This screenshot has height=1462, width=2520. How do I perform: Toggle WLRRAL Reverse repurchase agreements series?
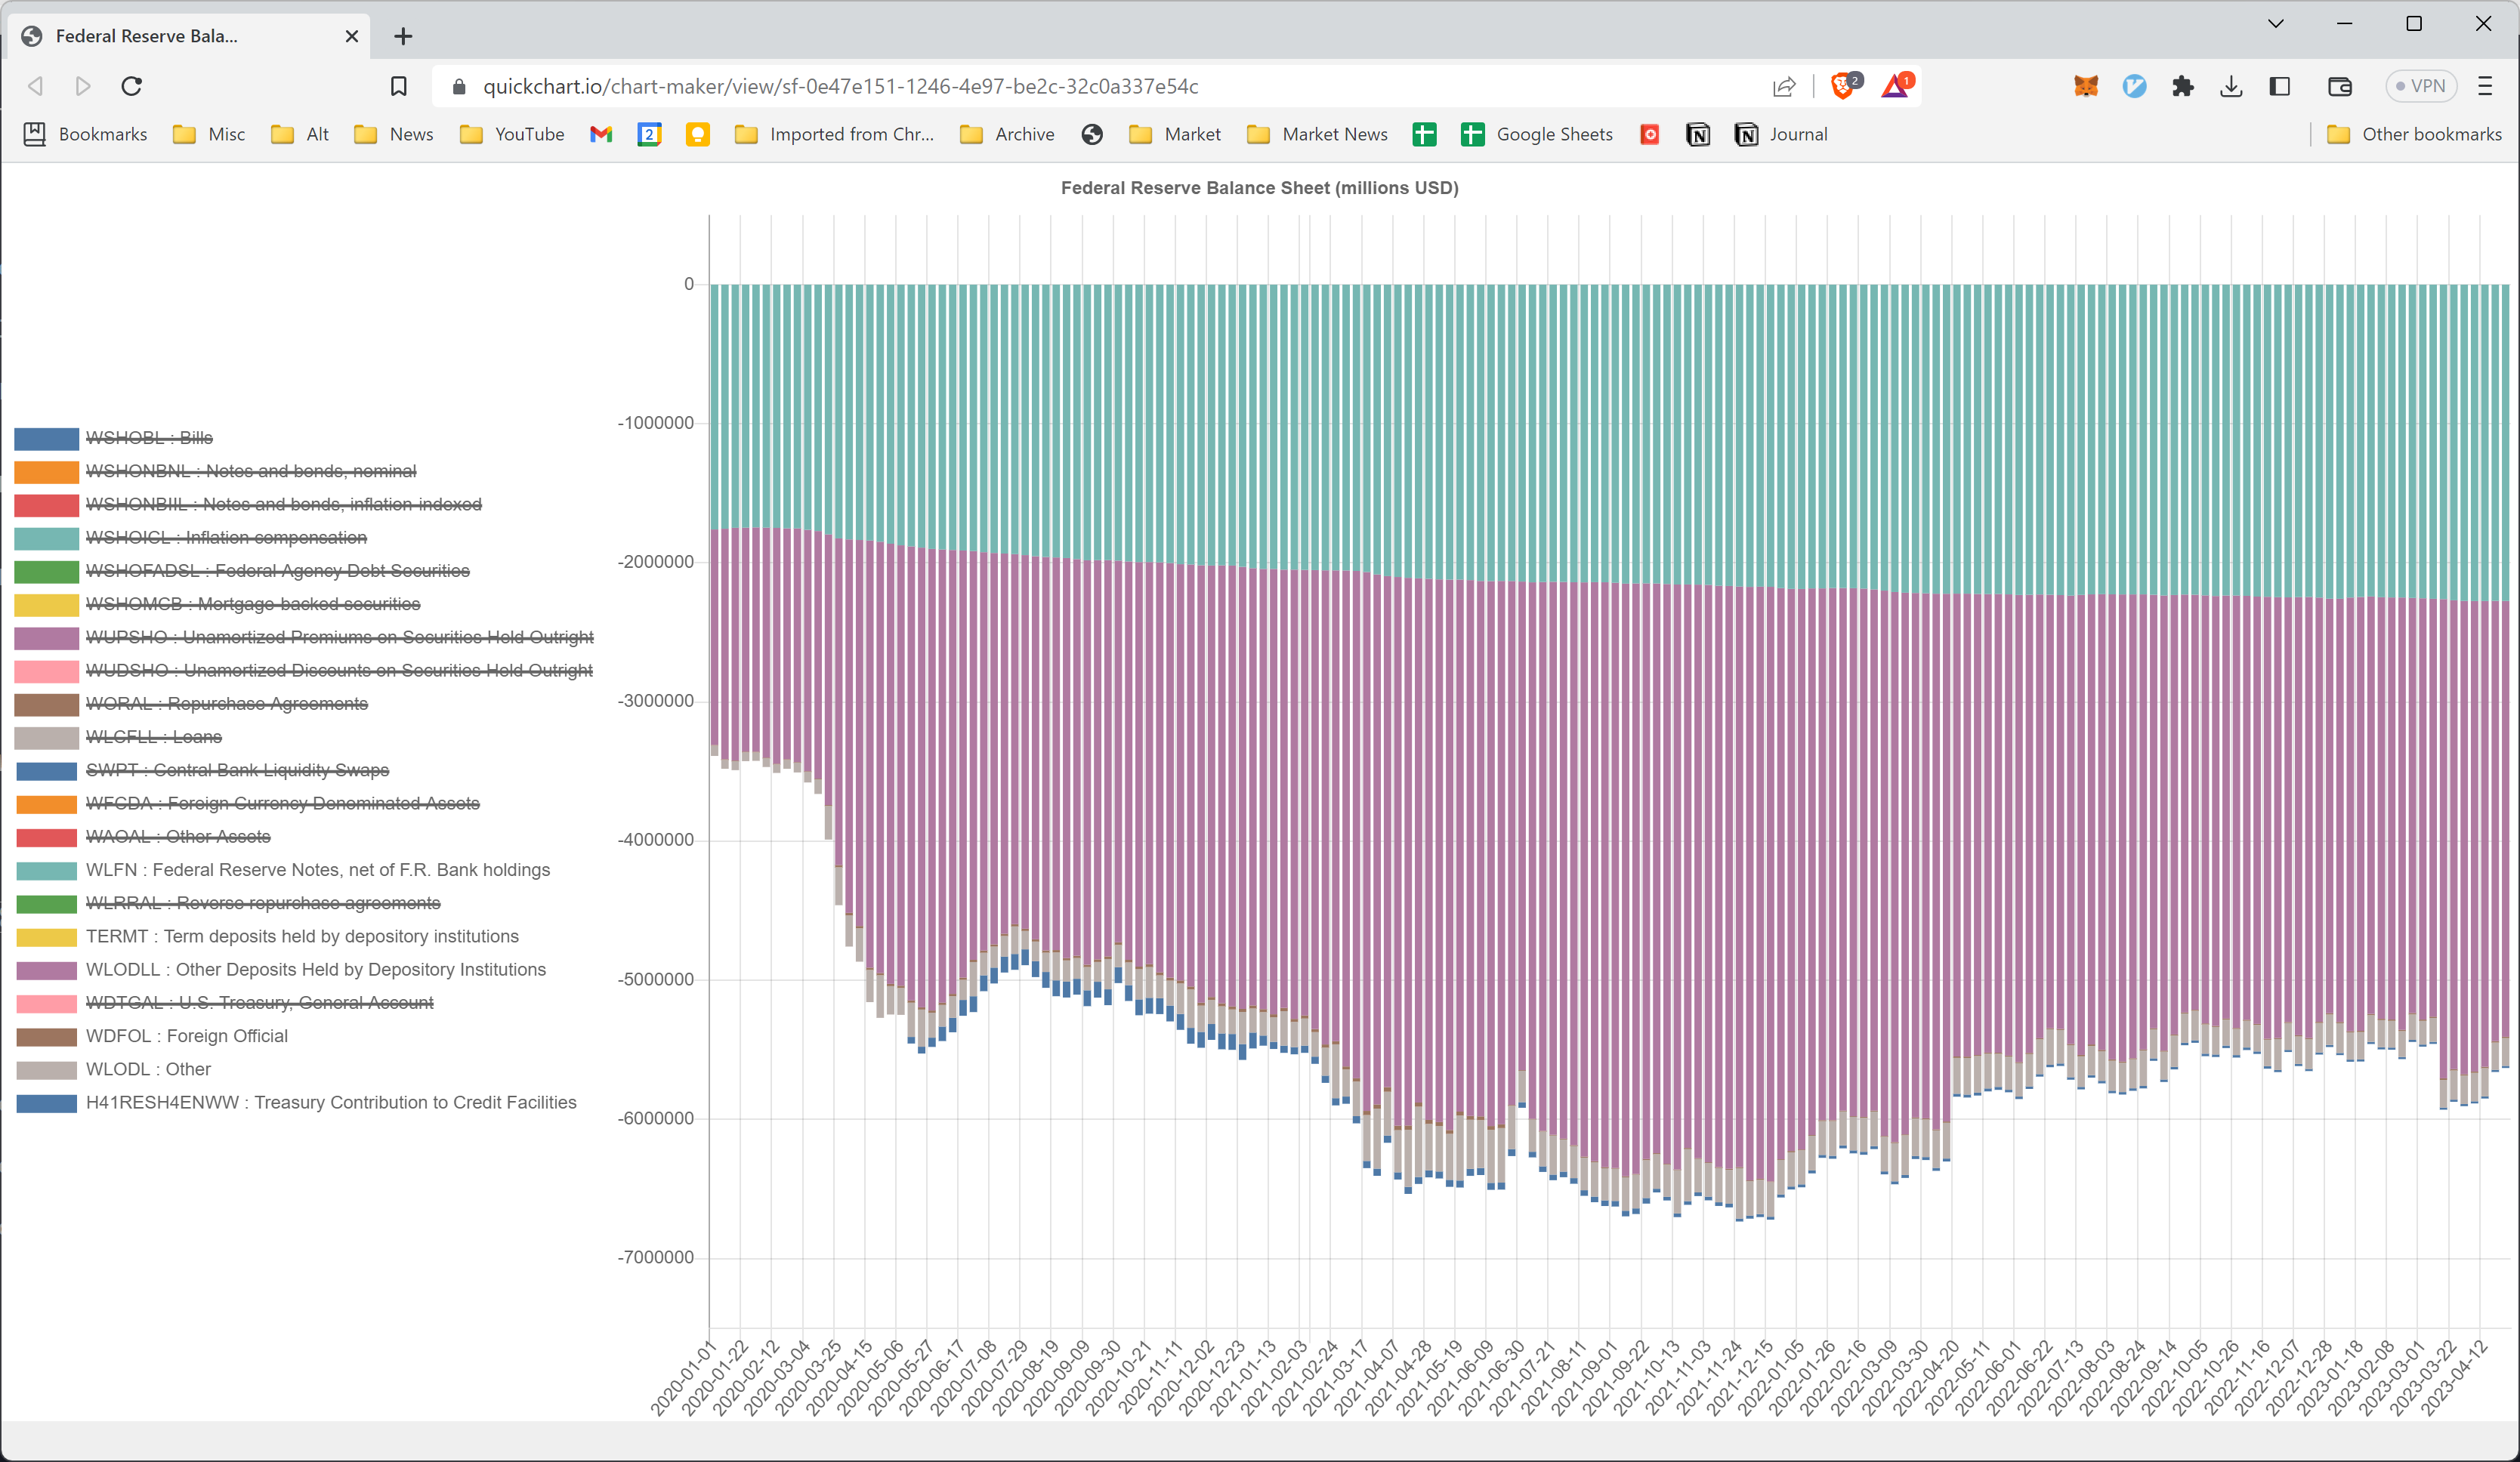click(262, 903)
